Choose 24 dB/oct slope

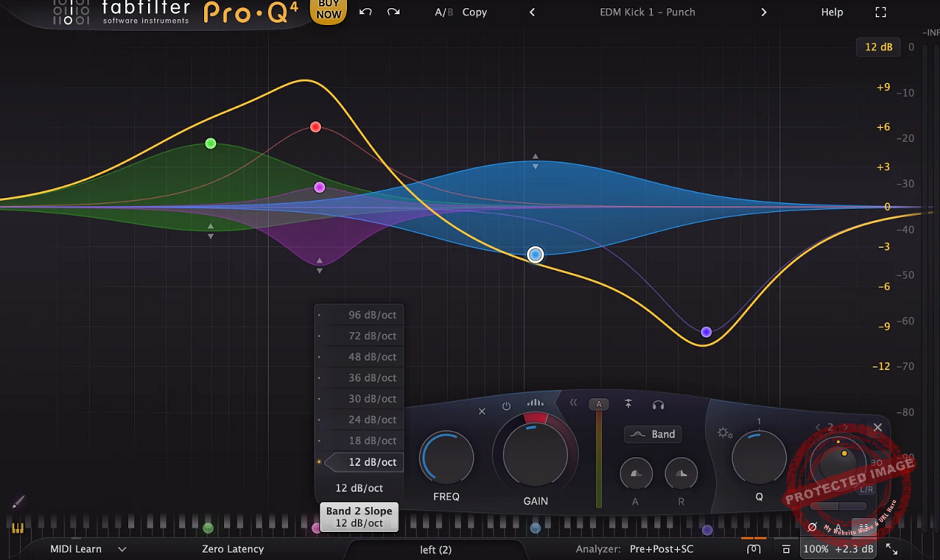tap(359, 420)
